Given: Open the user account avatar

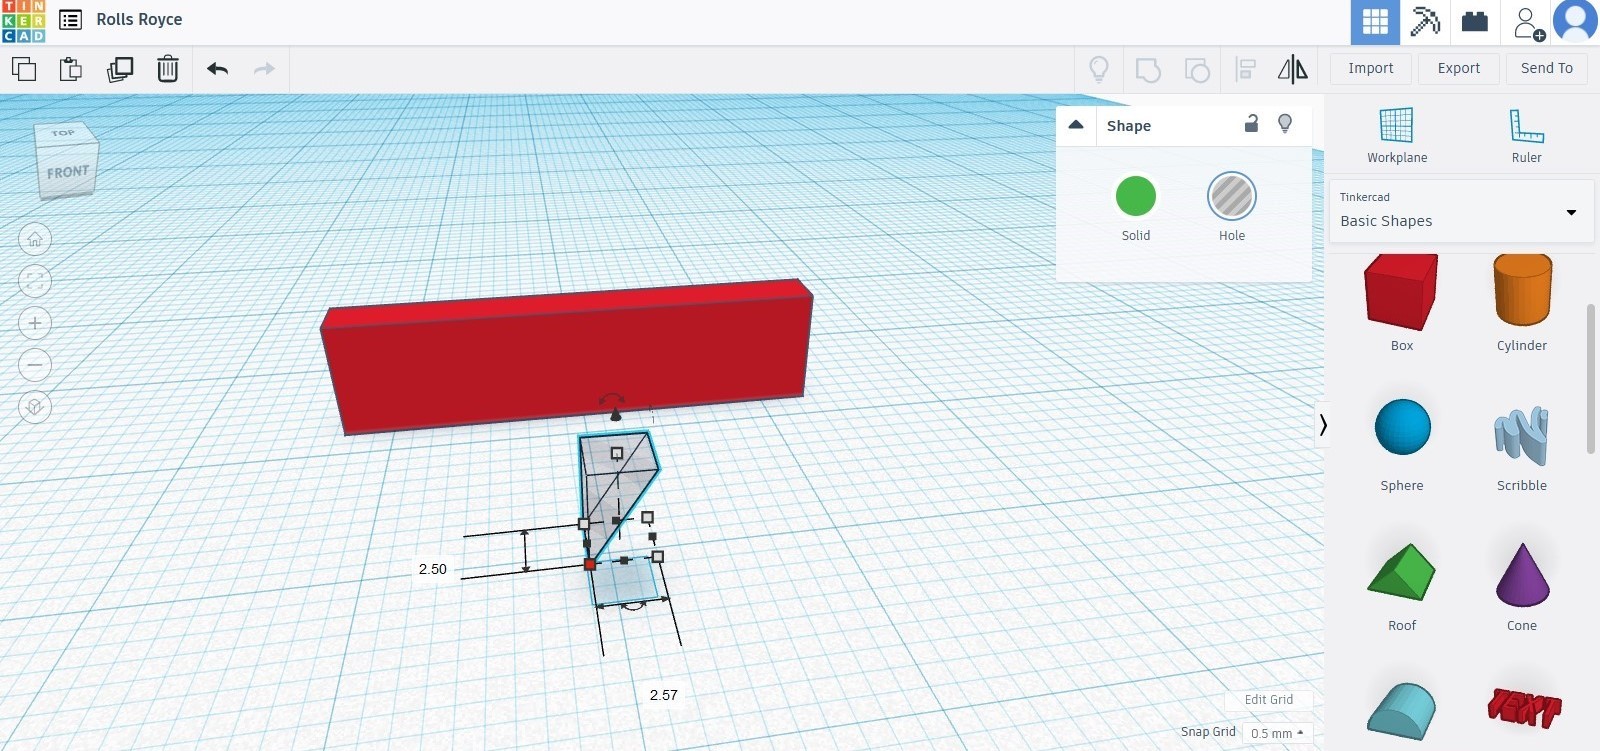Looking at the screenshot, I should click(x=1576, y=22).
